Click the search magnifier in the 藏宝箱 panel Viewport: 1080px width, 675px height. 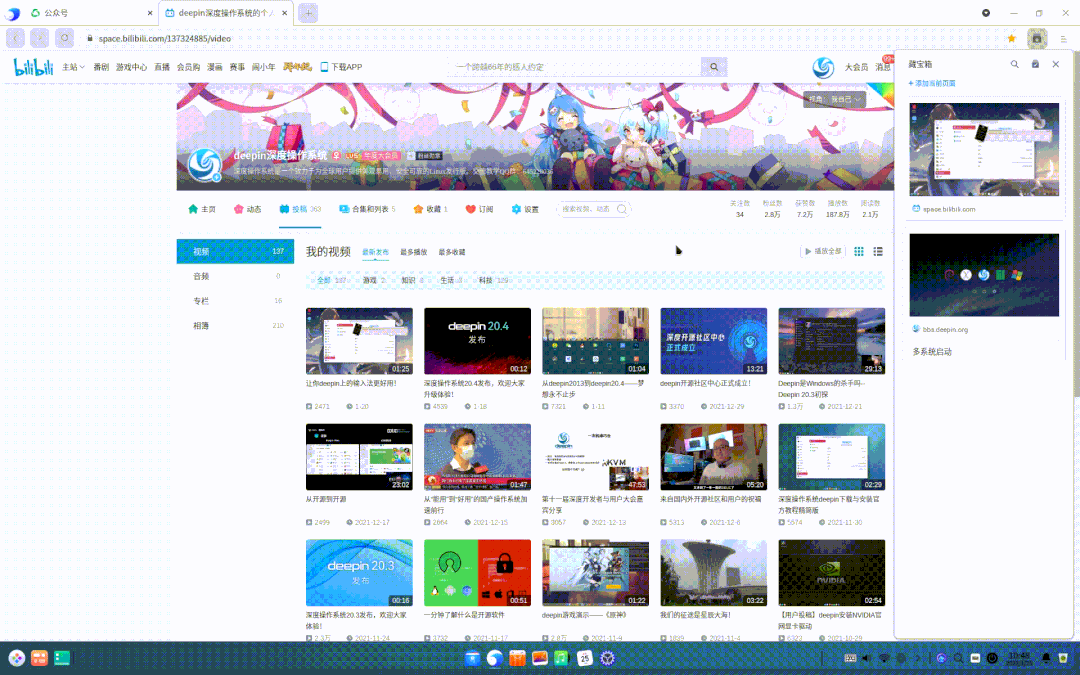pyautogui.click(x=1014, y=63)
